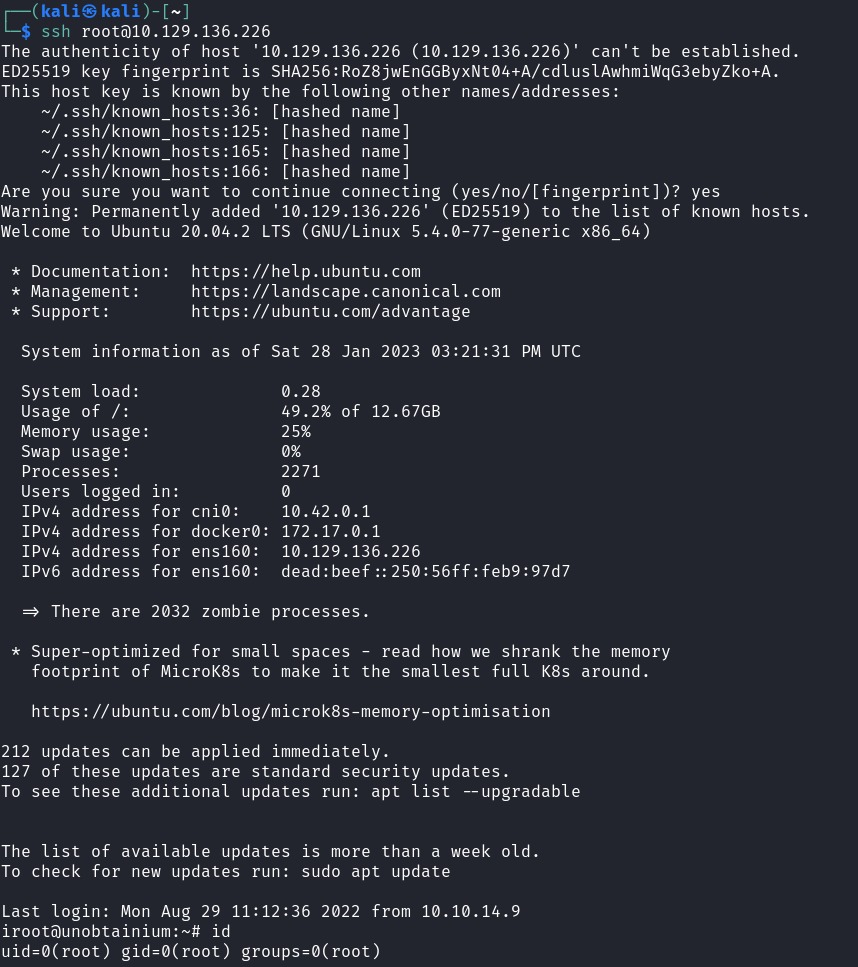The width and height of the screenshot is (858, 967).
Task: Click the ssh root@10.129.136.226 command text
Action: coord(156,32)
